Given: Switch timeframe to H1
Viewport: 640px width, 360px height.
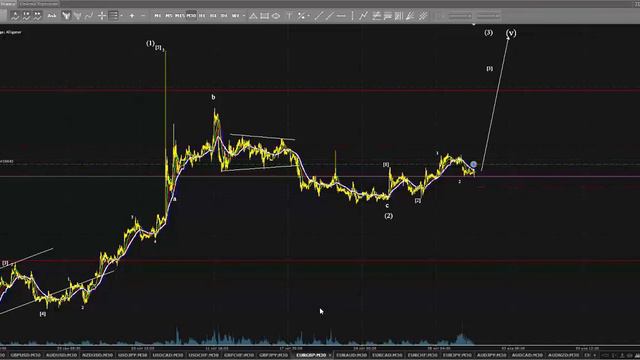Looking at the screenshot, I should 202,16.
